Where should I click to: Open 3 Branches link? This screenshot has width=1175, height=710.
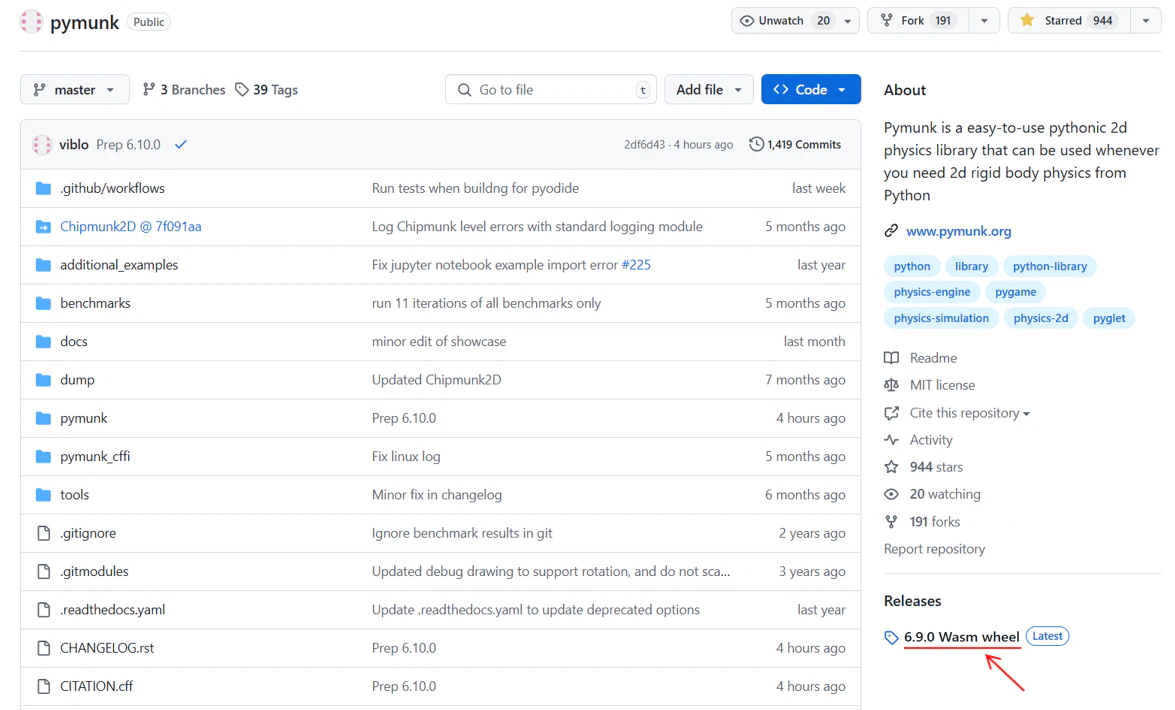184,89
